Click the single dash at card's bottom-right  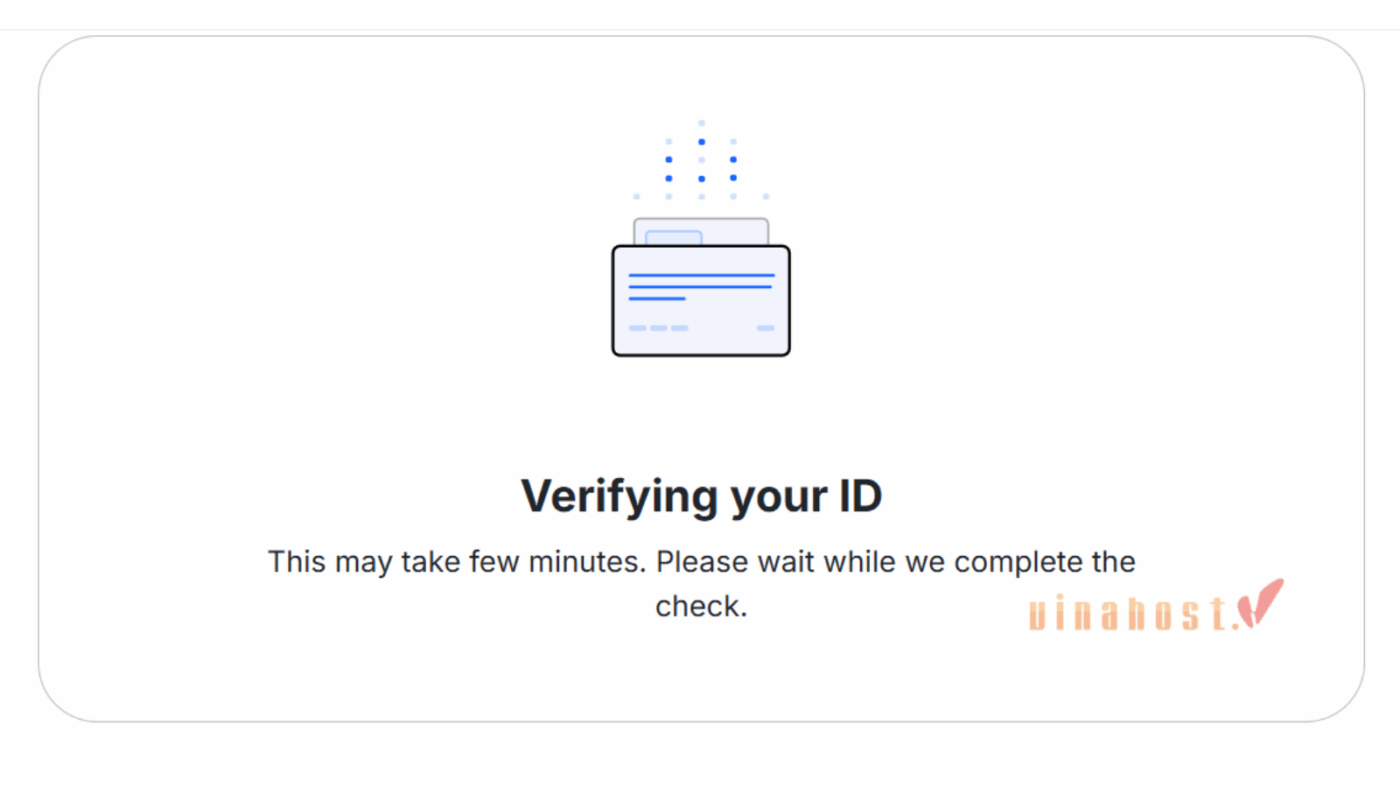[x=765, y=328]
